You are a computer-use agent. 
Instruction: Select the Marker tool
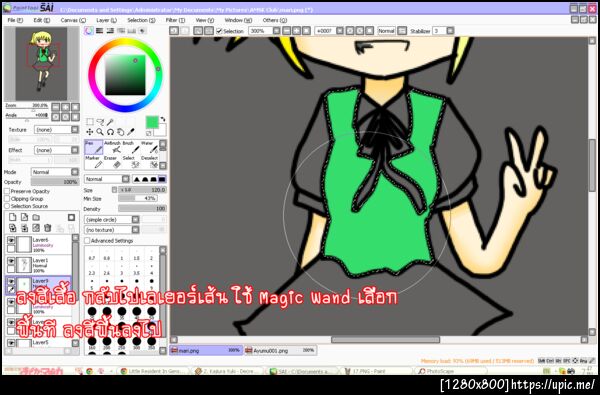(x=94, y=162)
